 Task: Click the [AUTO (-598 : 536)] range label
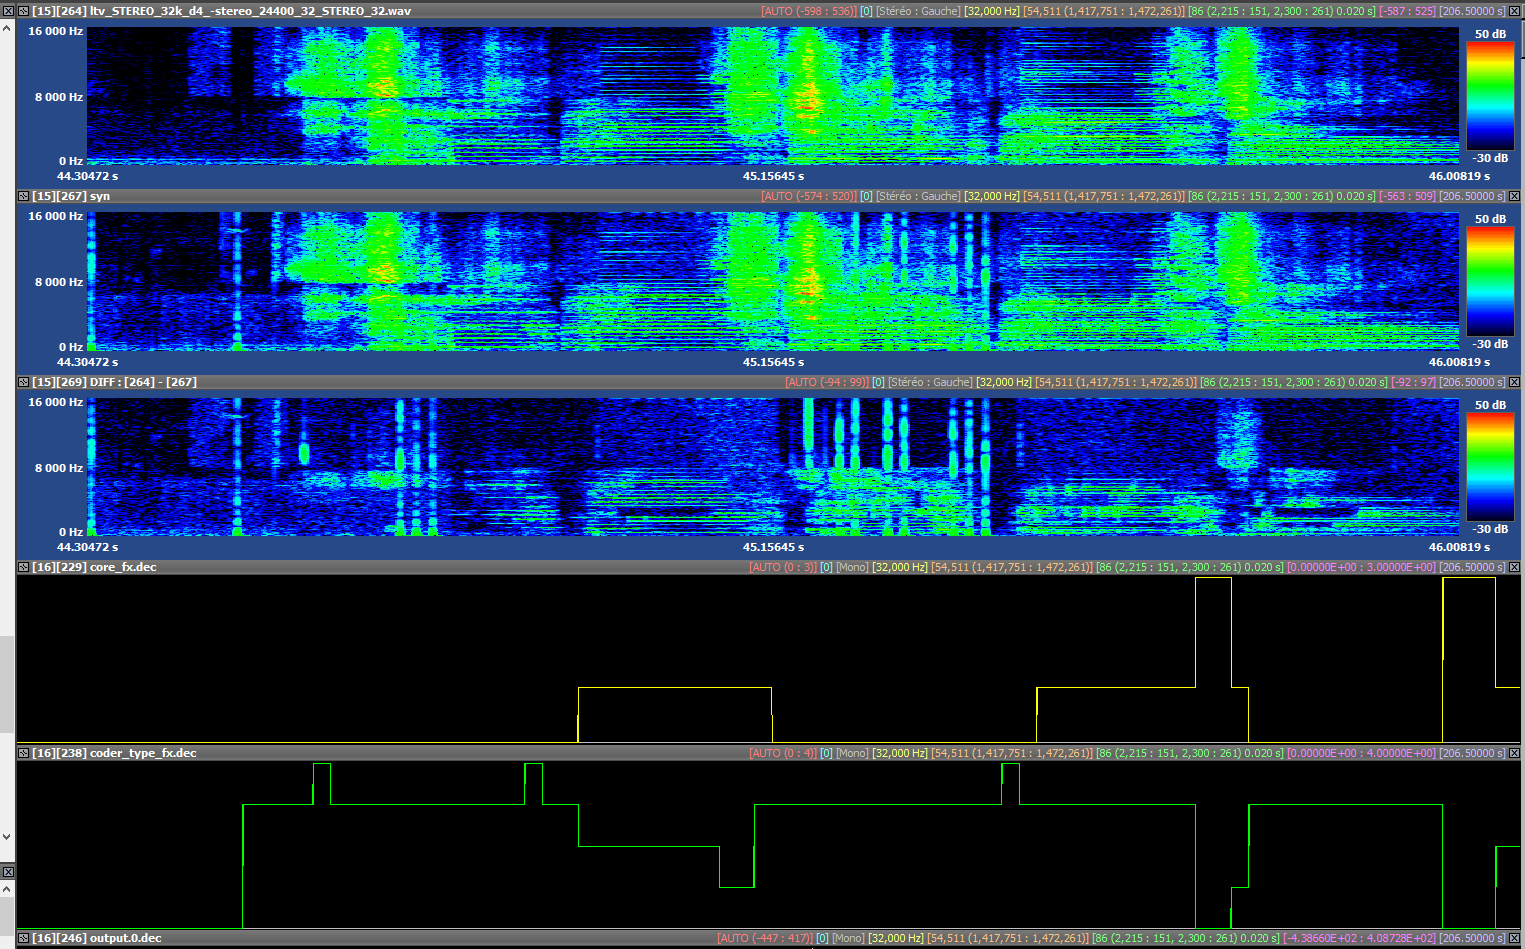808,11
